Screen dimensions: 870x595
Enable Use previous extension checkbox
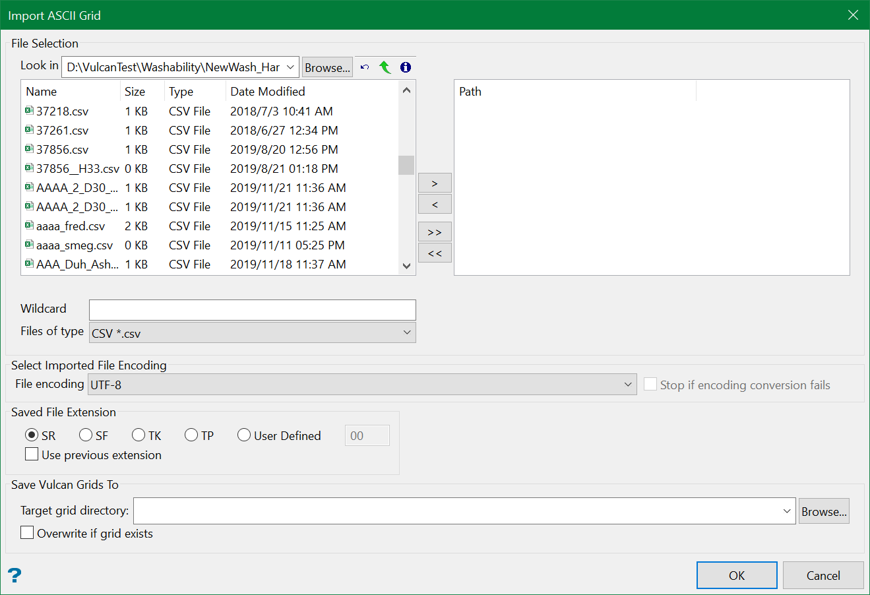click(x=32, y=455)
